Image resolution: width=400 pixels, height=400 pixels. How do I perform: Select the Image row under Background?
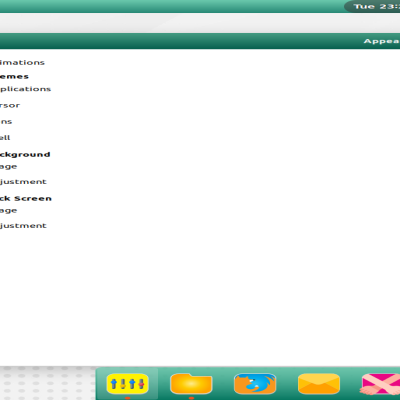(x=8, y=167)
